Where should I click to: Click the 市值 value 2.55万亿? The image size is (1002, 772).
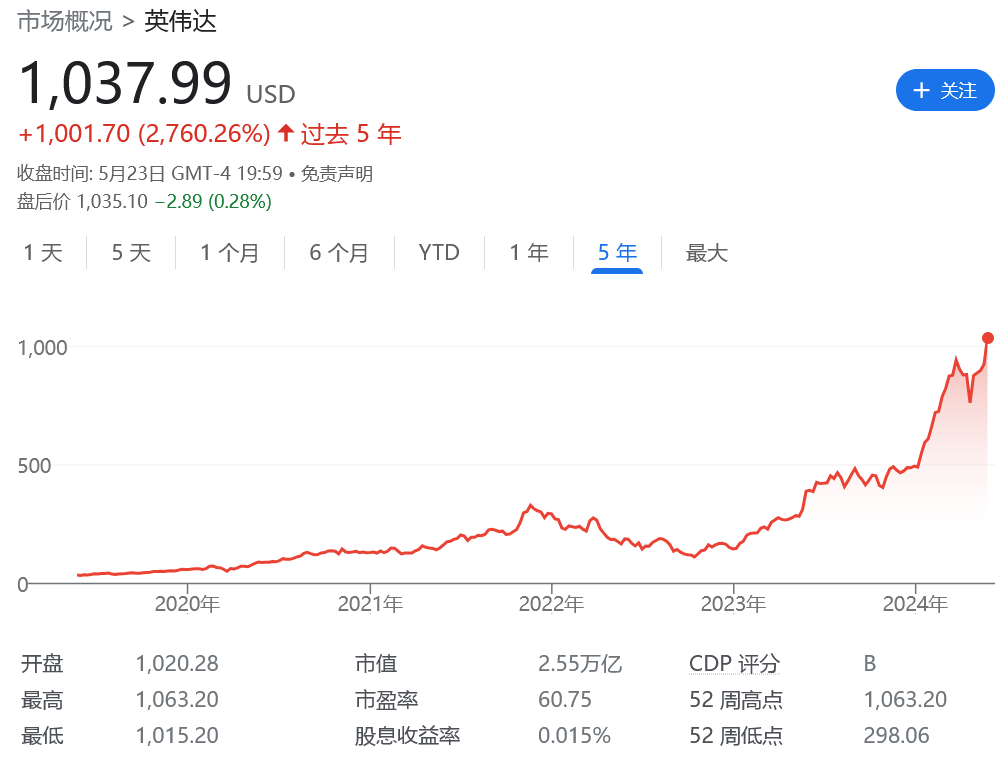tap(580, 664)
